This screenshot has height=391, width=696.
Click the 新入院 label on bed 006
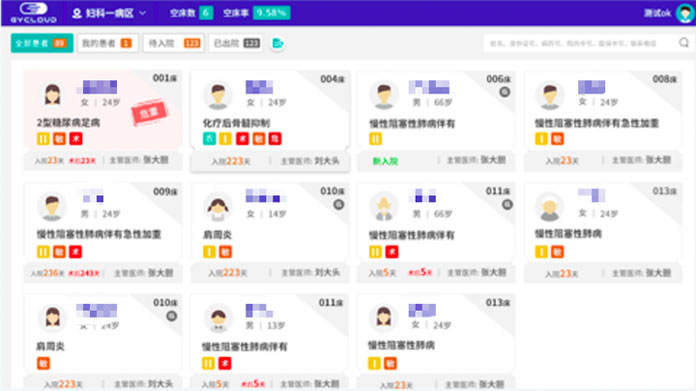click(x=385, y=161)
